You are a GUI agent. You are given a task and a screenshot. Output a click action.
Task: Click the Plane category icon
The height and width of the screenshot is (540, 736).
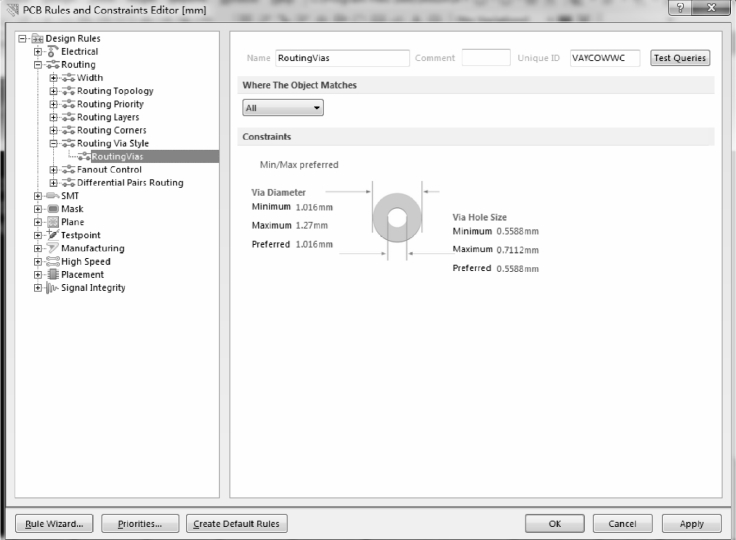(53, 222)
